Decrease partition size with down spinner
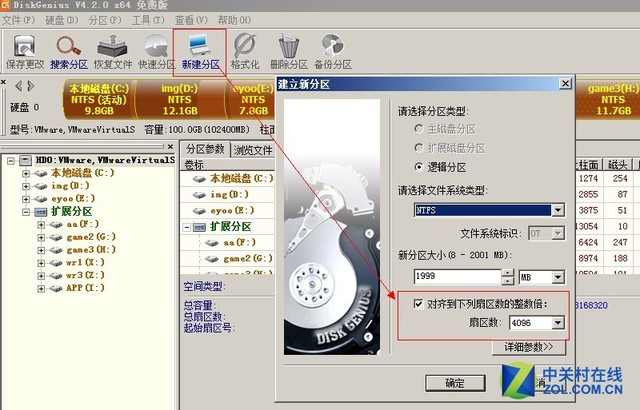The width and height of the screenshot is (640, 410). click(507, 281)
